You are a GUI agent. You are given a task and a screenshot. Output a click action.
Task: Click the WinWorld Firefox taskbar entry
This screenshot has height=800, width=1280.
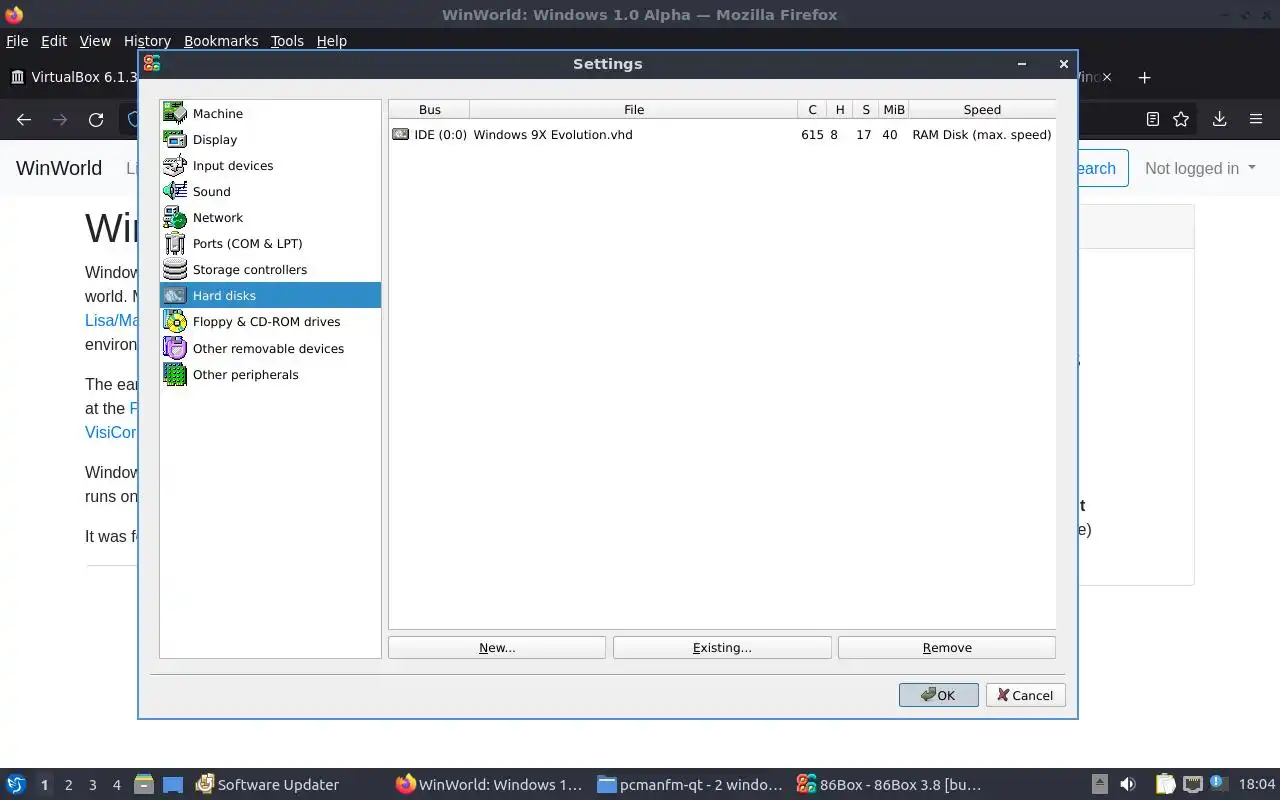pyautogui.click(x=490, y=785)
